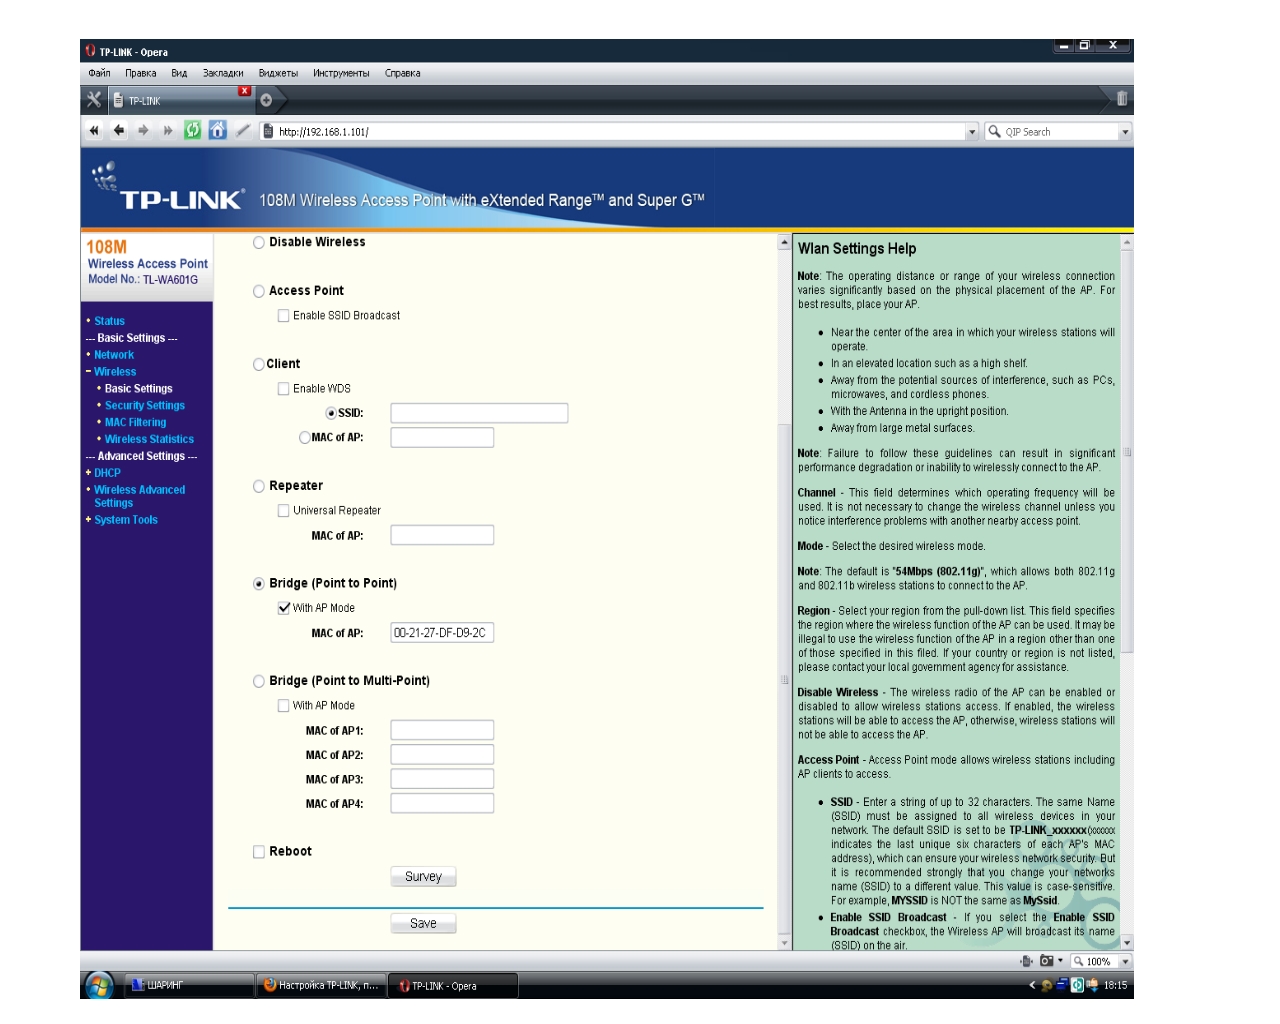Viewport: 1280px width, 1024px height.
Task: Select the Access Point radio button
Action: (259, 292)
